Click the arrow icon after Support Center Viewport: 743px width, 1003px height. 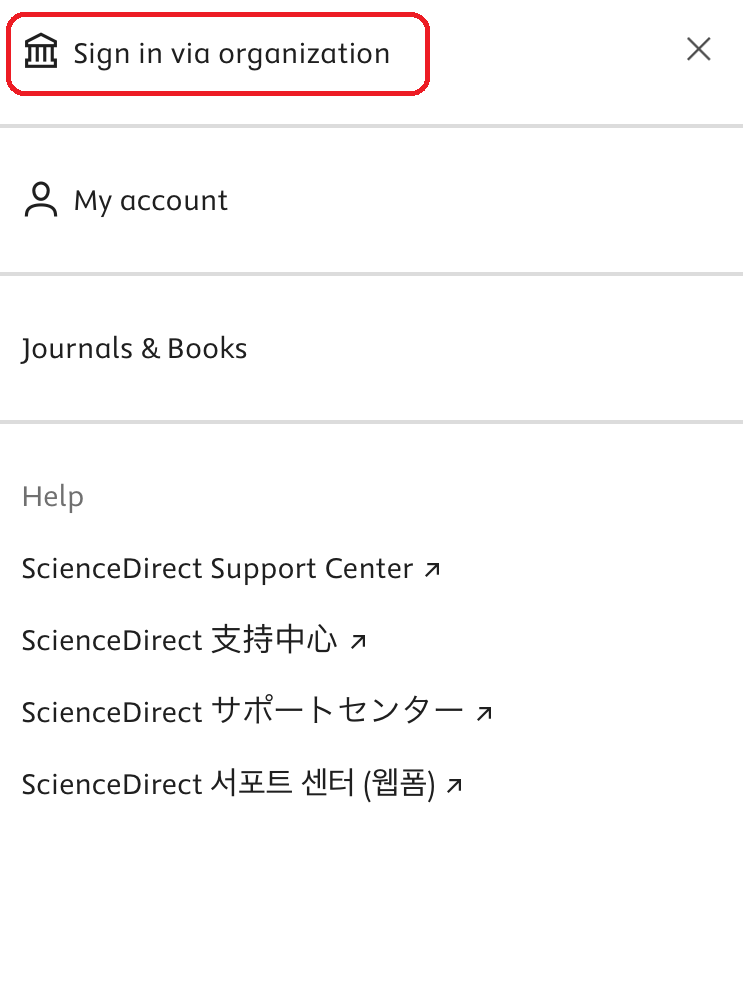[432, 569]
